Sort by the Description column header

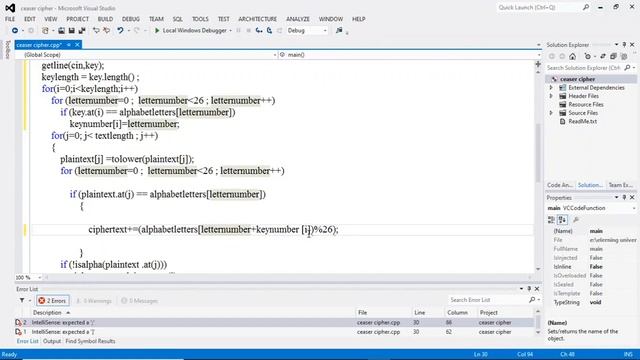coord(47,313)
